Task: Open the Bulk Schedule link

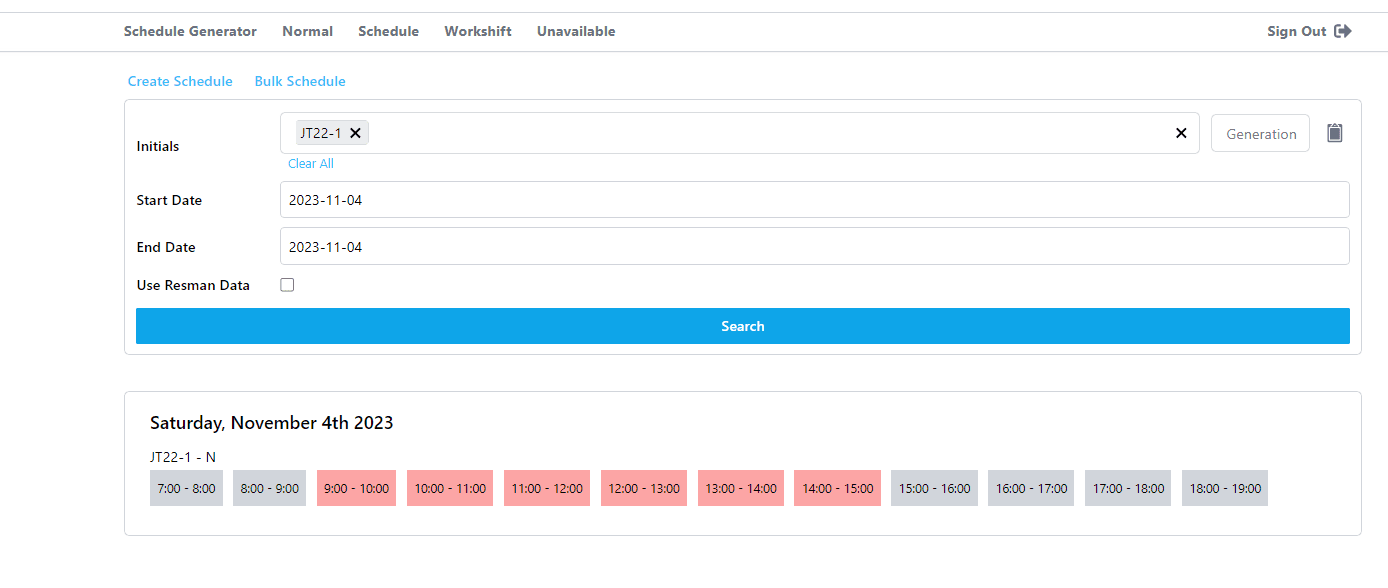Action: [300, 81]
